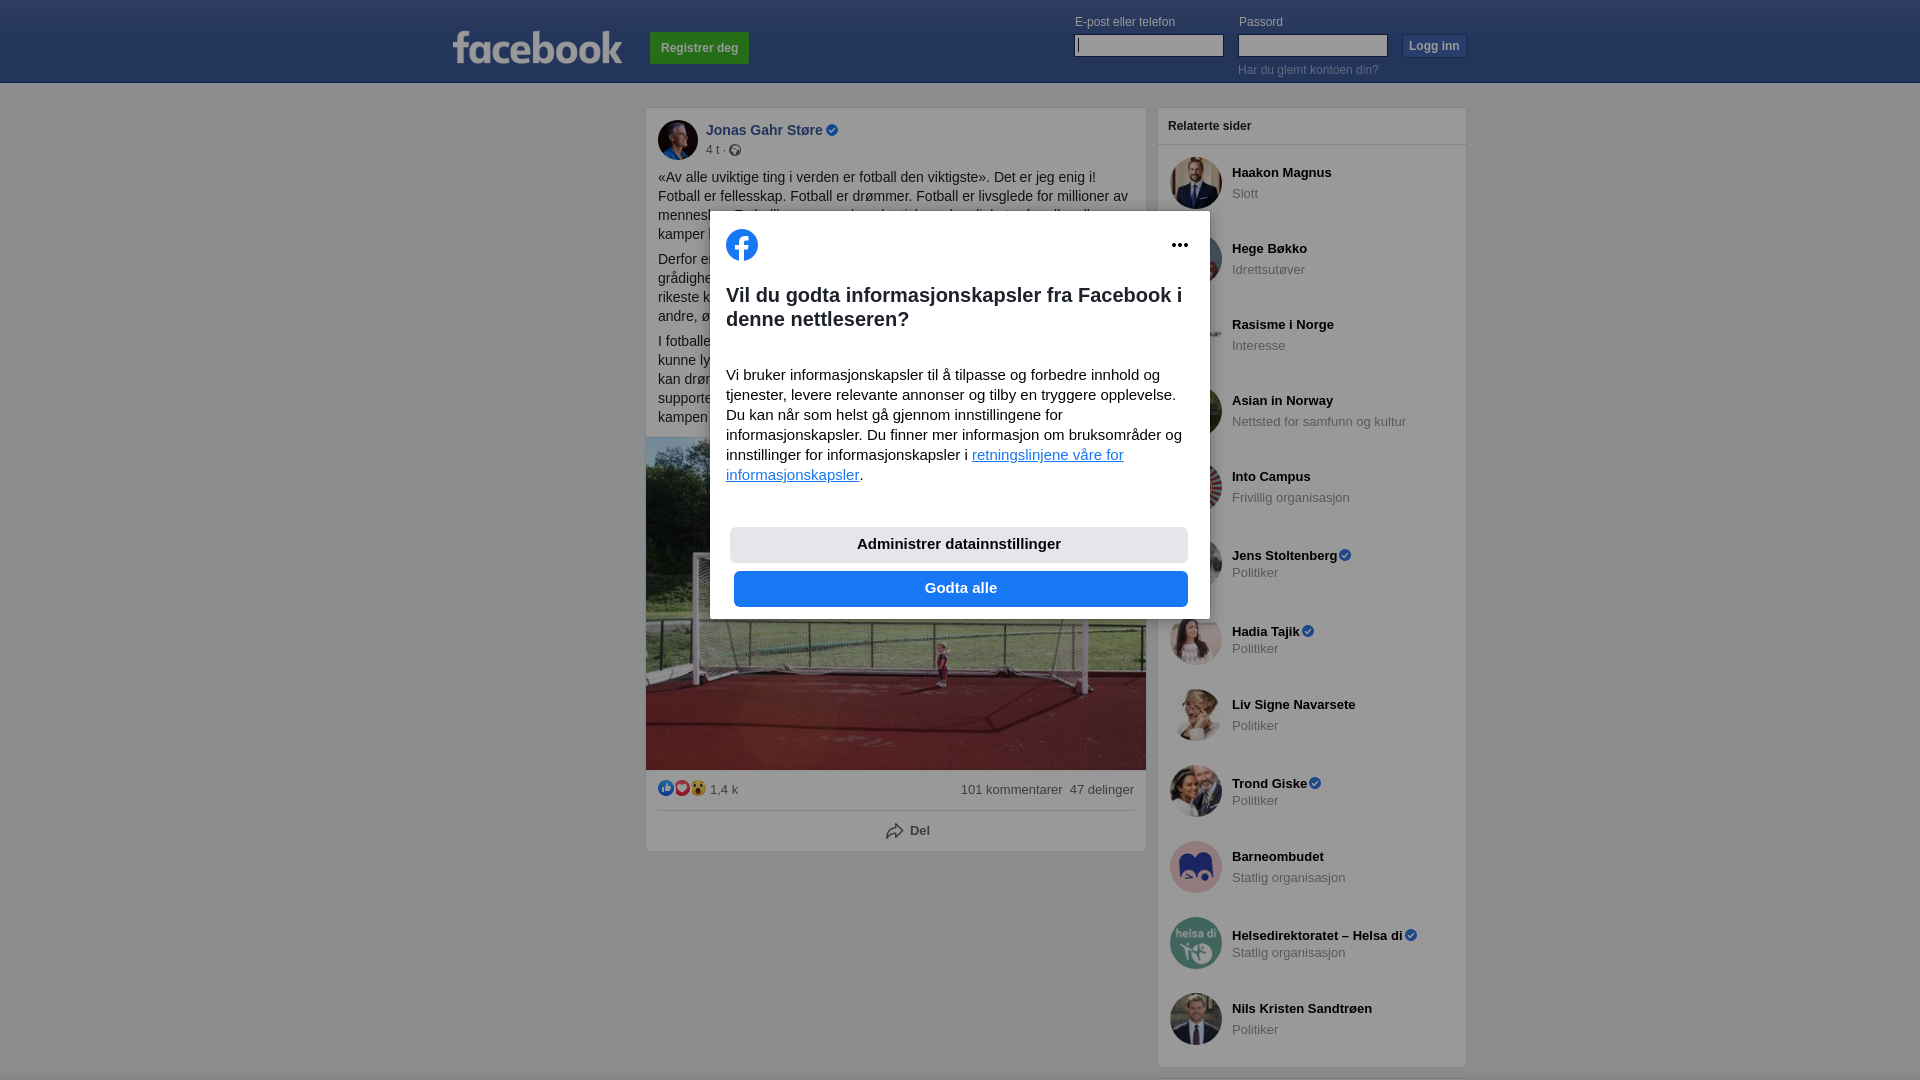Click Har du glemt kontoen din link
1920x1080 pixels.
1308,70
